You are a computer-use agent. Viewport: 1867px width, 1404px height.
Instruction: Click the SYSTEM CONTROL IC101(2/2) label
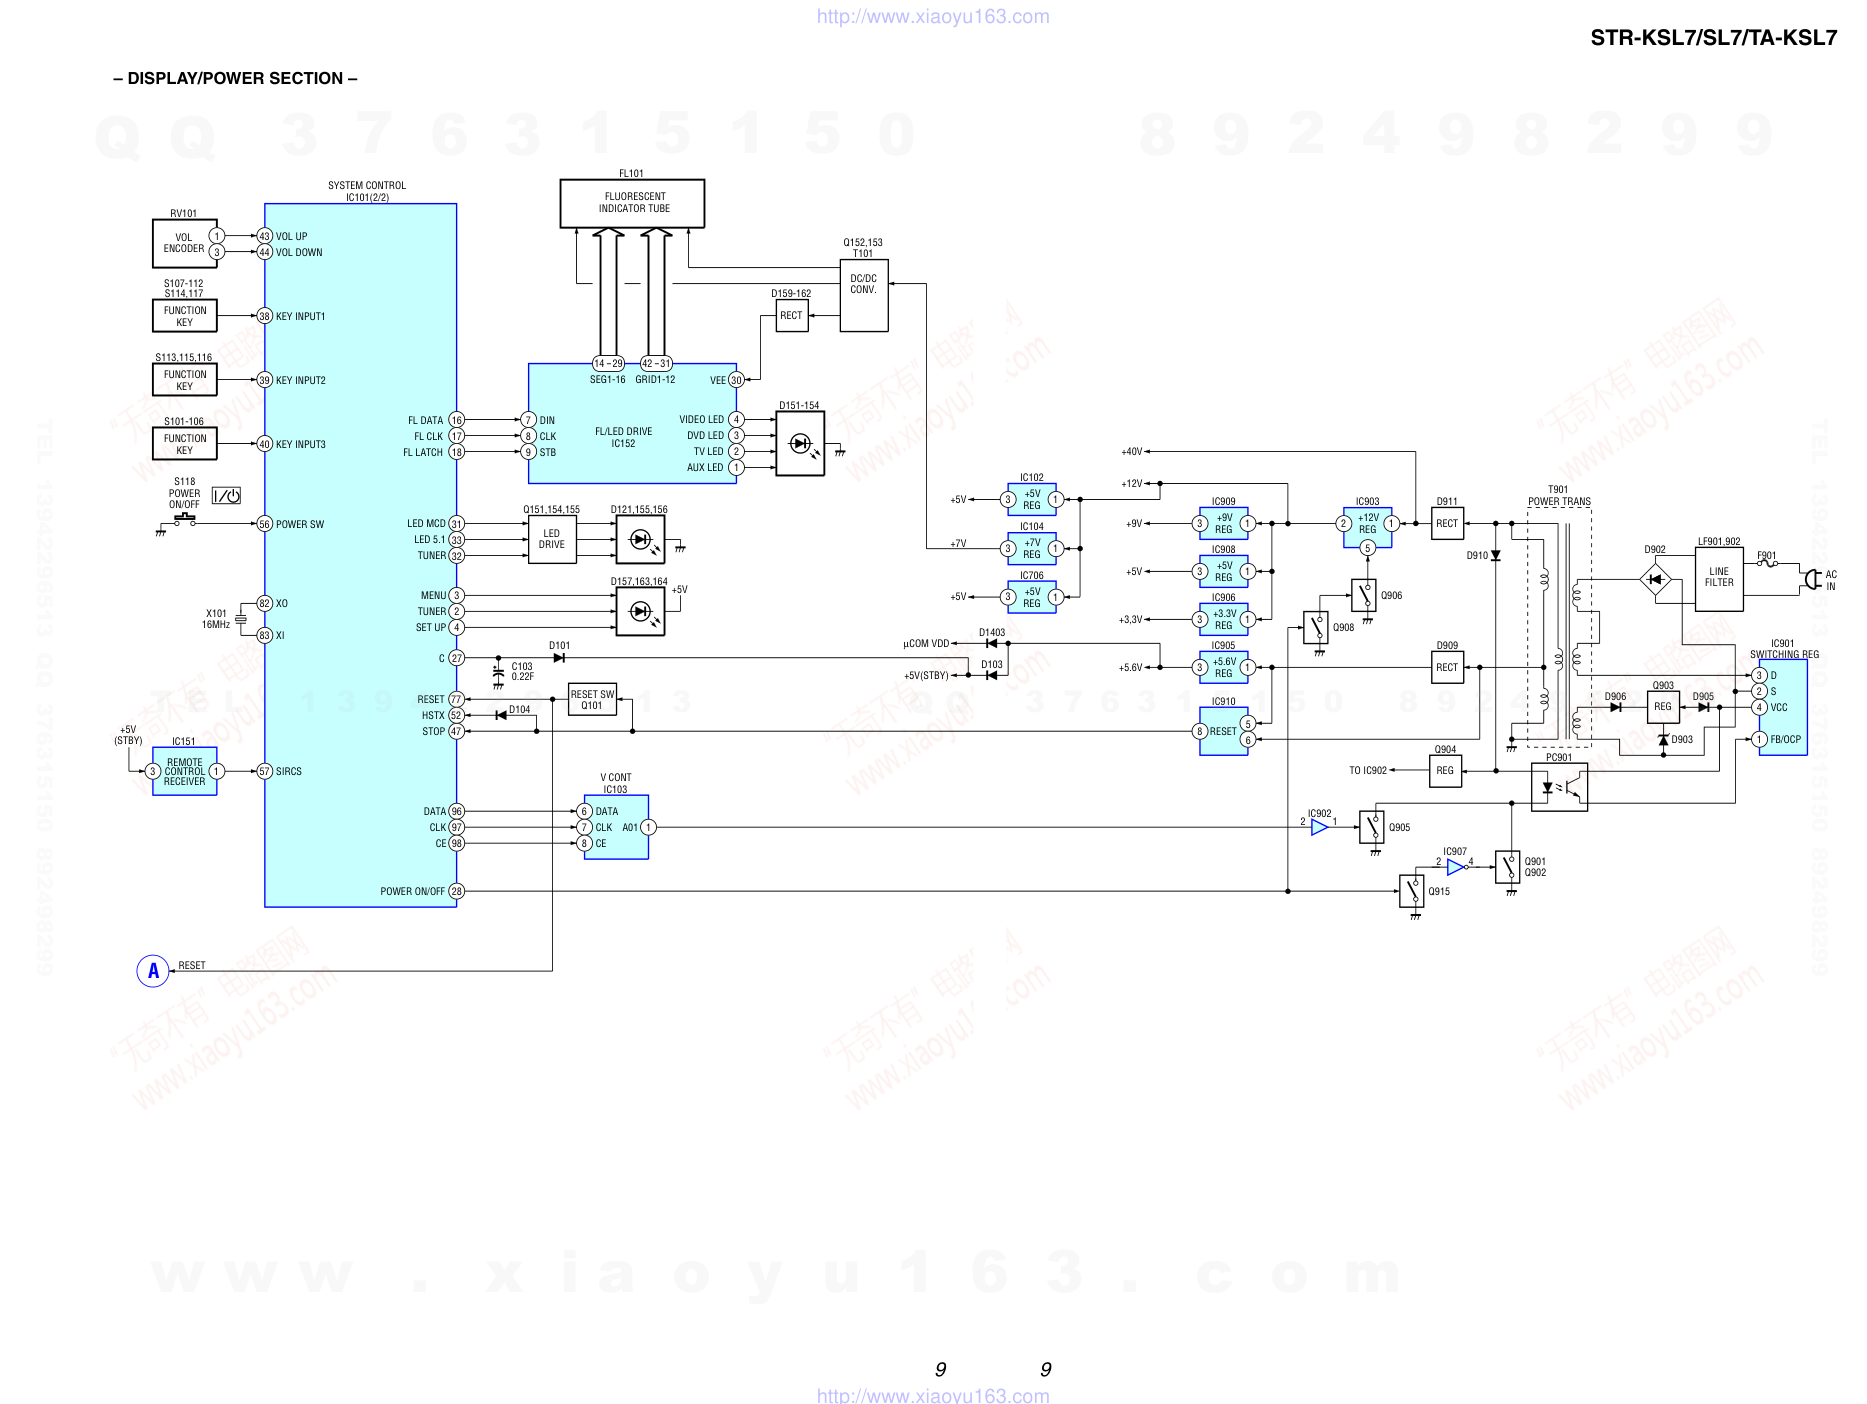367,192
